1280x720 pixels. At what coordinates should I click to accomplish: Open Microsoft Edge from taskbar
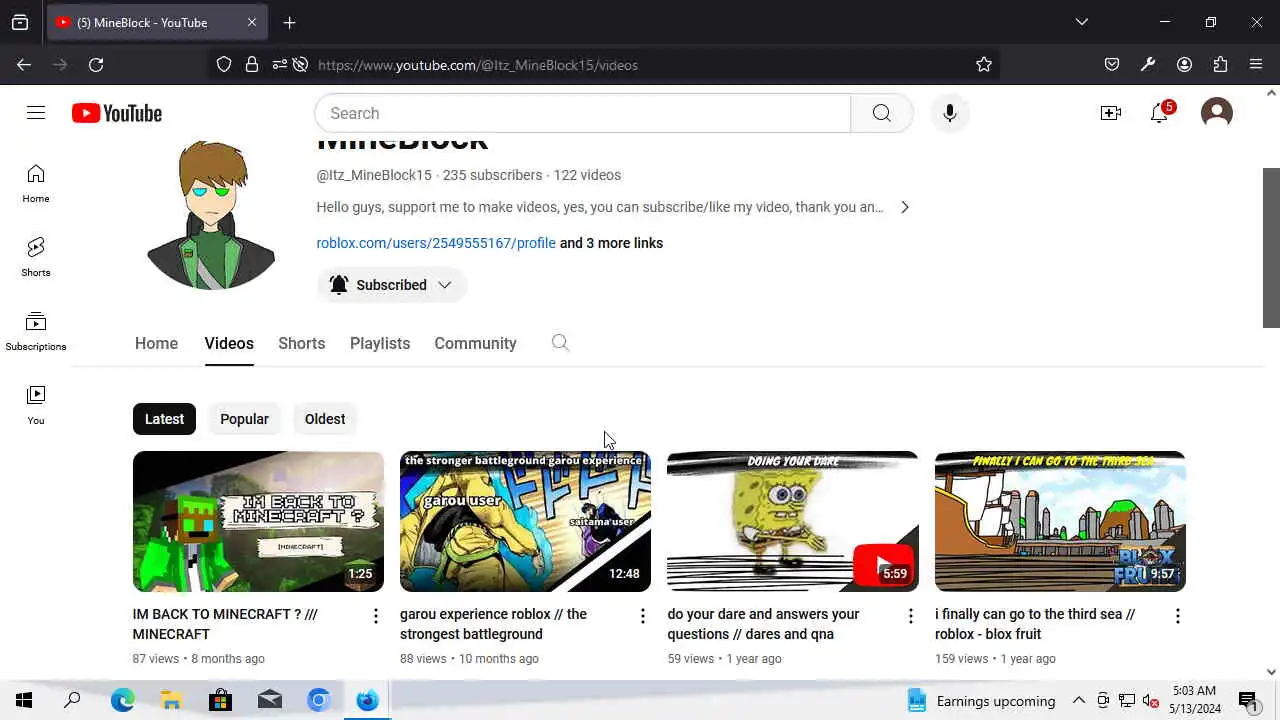(122, 700)
